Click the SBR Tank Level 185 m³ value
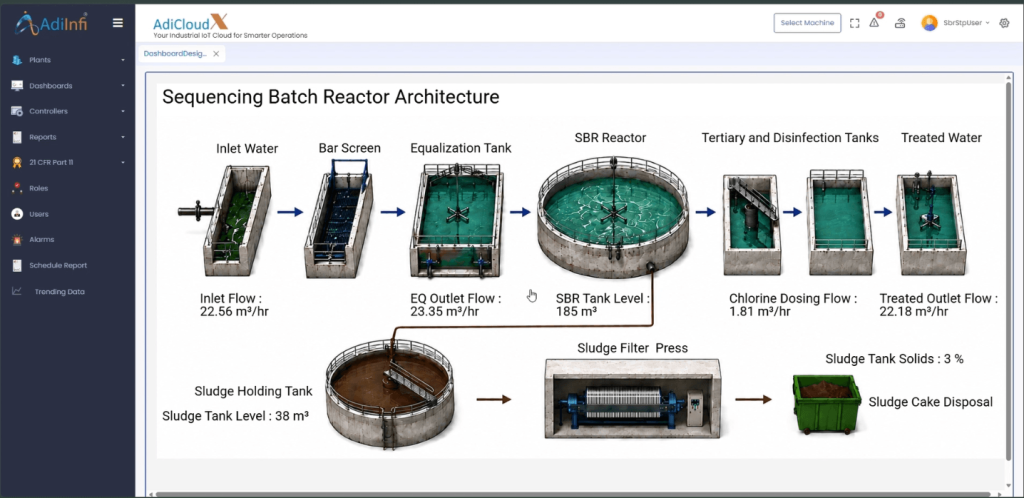Screen dimensions: 1024x498 click(577, 311)
